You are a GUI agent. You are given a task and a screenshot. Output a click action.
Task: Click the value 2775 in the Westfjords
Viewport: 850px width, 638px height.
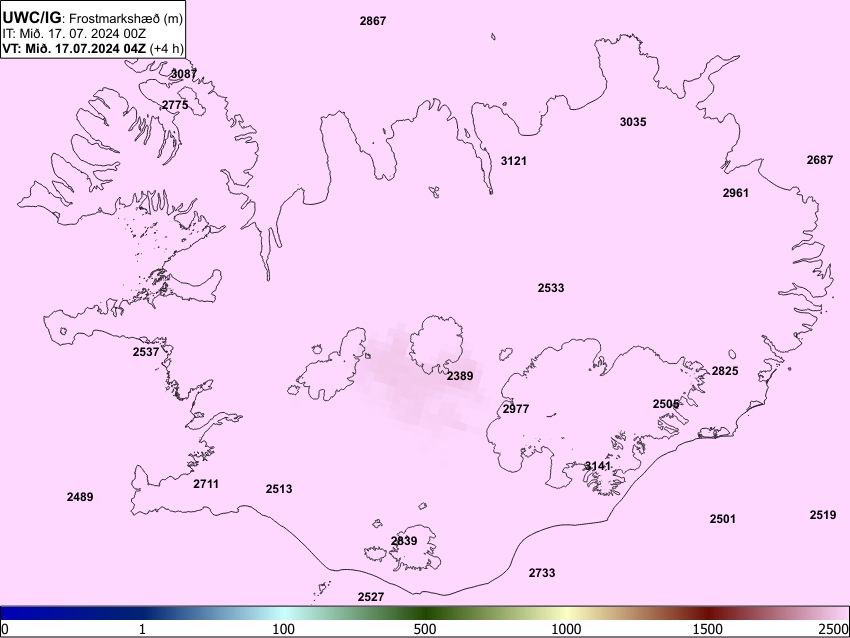point(175,105)
